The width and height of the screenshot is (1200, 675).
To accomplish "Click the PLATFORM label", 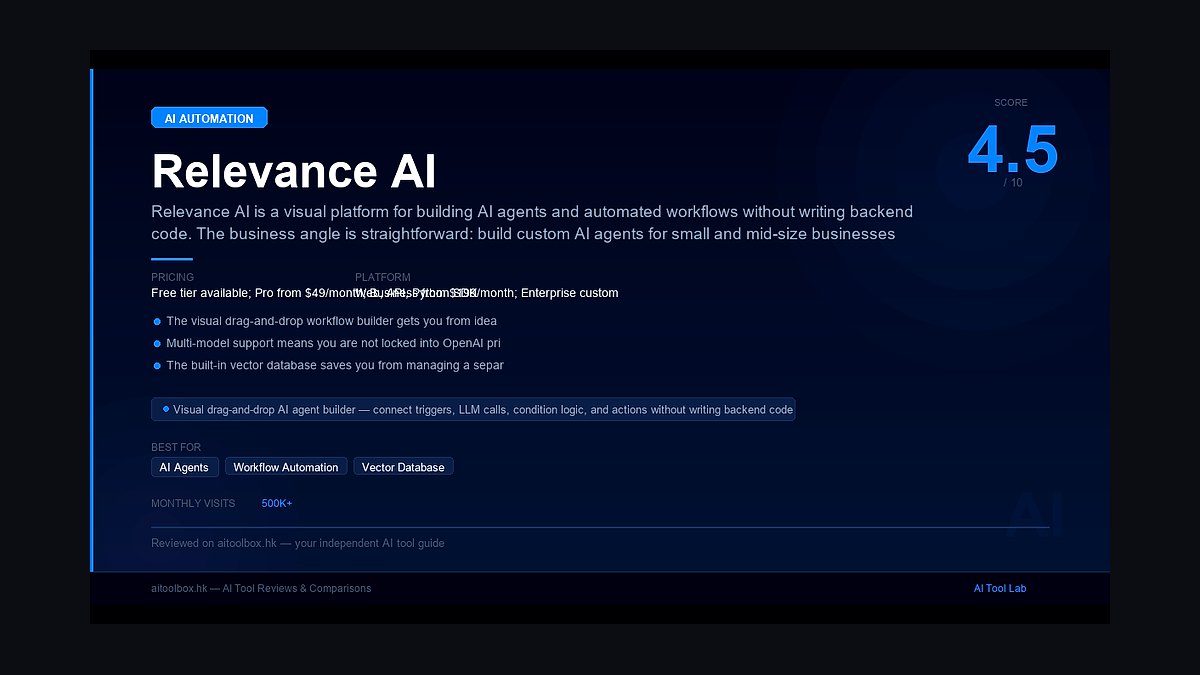I will click(x=383, y=277).
